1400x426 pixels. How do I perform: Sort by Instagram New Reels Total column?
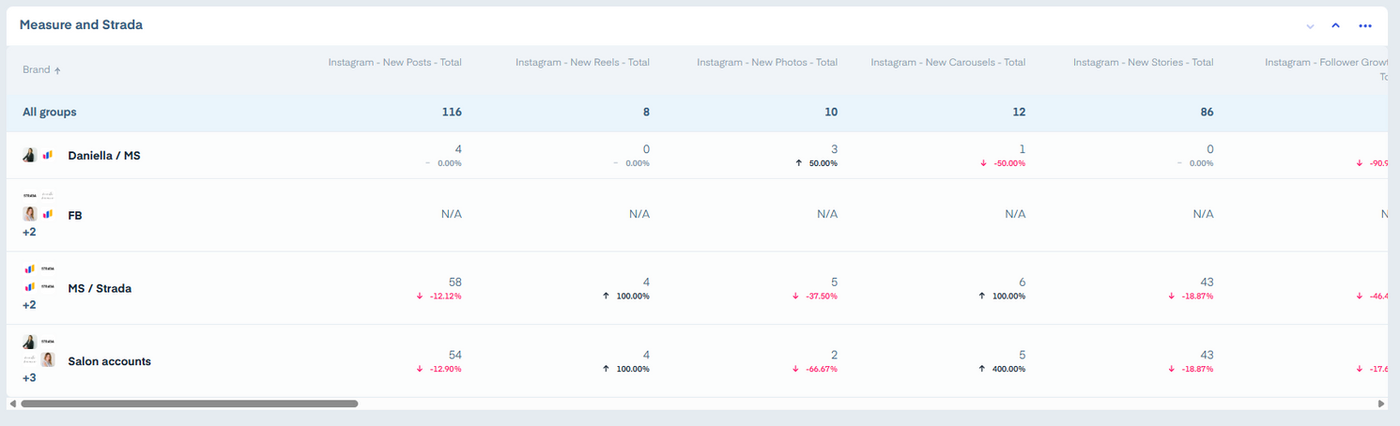[582, 62]
